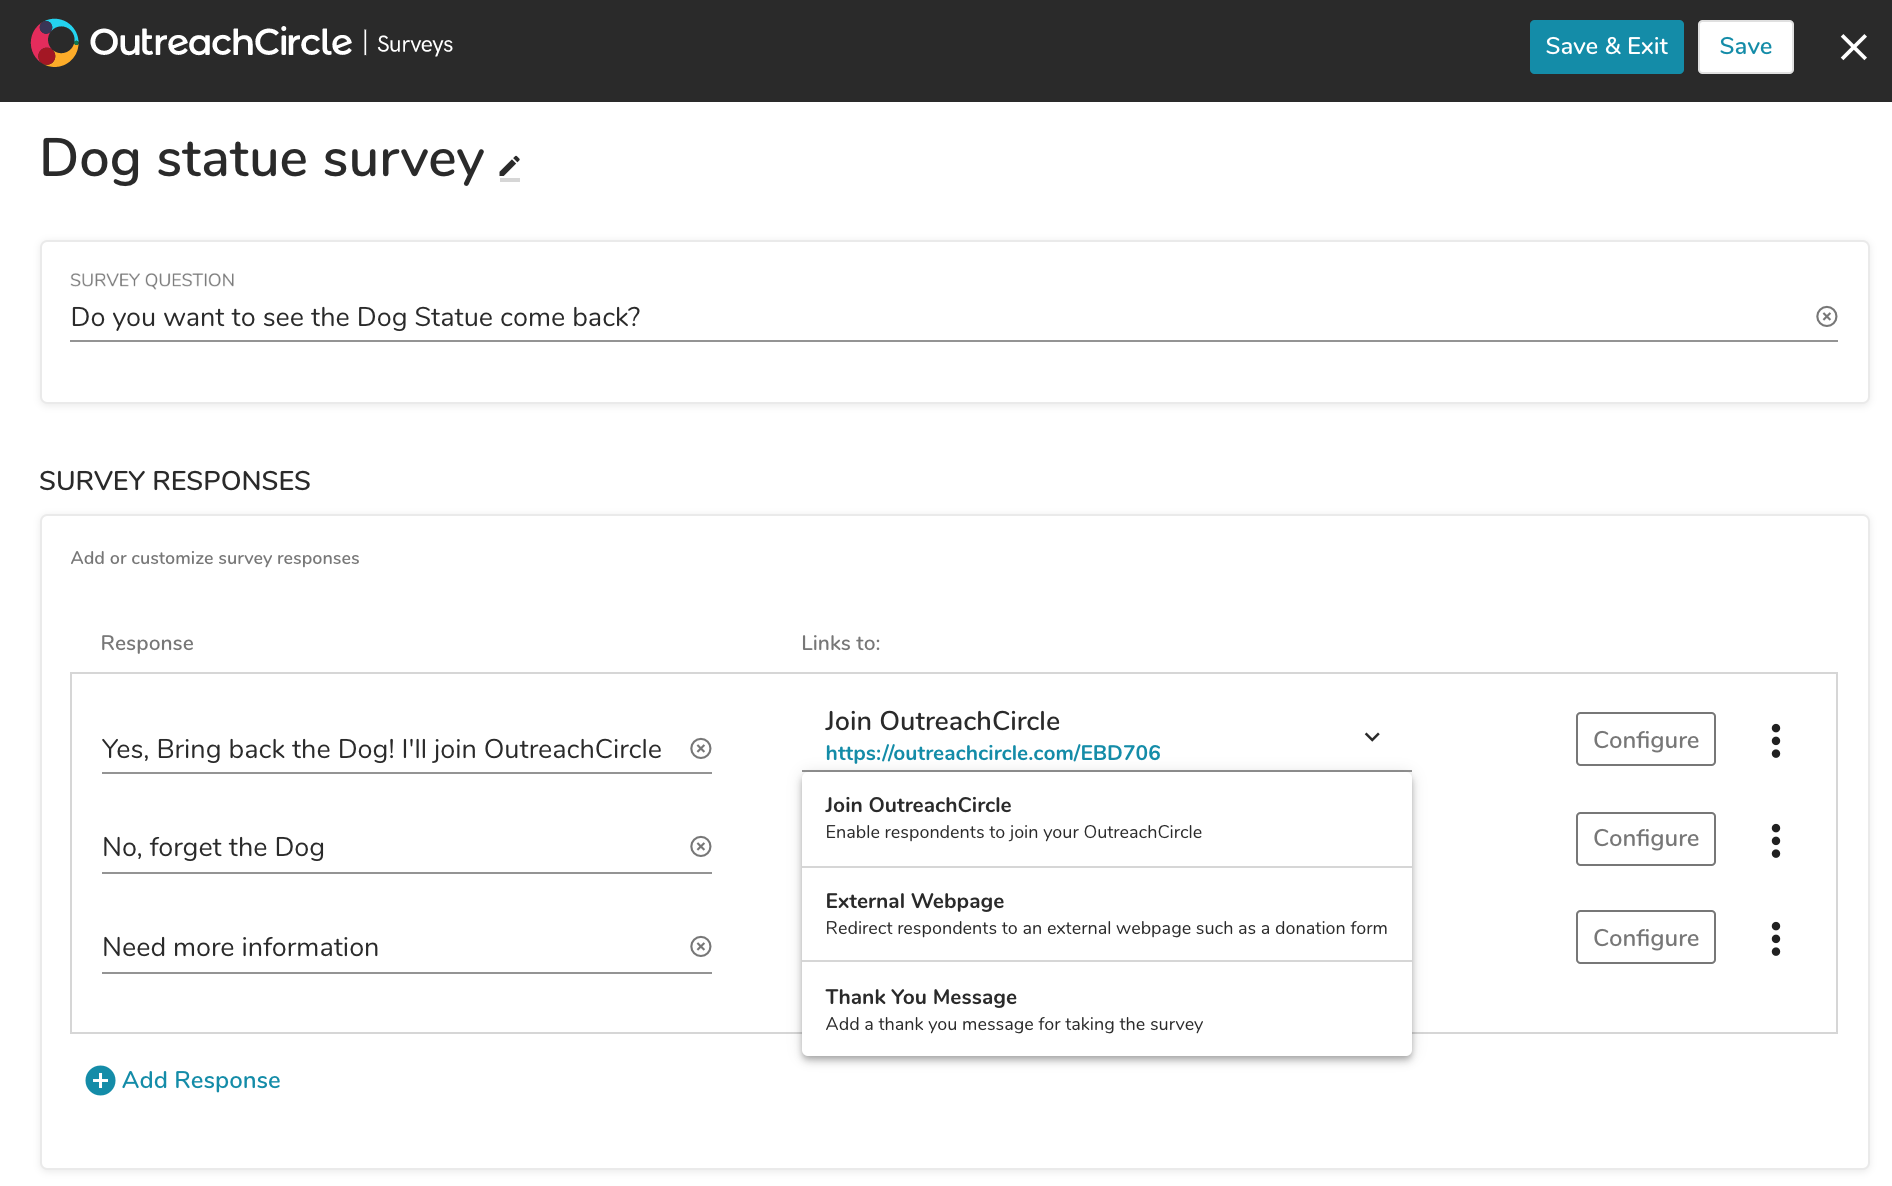Configure the 'No, forget the Dog' response
Image resolution: width=1892 pixels, height=1186 pixels.
pyautogui.click(x=1645, y=838)
